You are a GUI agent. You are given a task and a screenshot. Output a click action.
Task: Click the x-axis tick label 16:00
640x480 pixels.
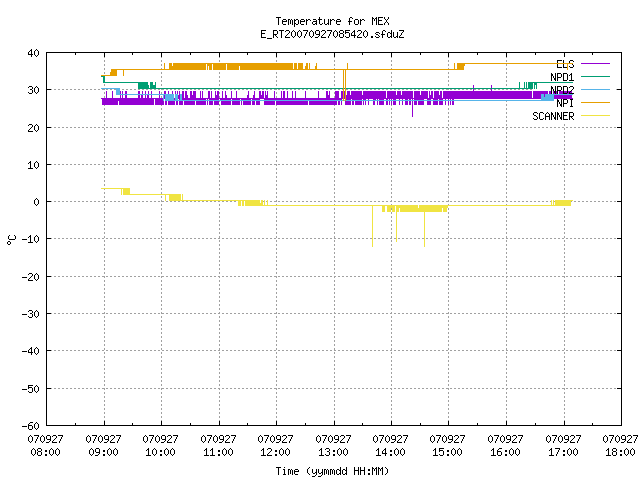(506, 452)
